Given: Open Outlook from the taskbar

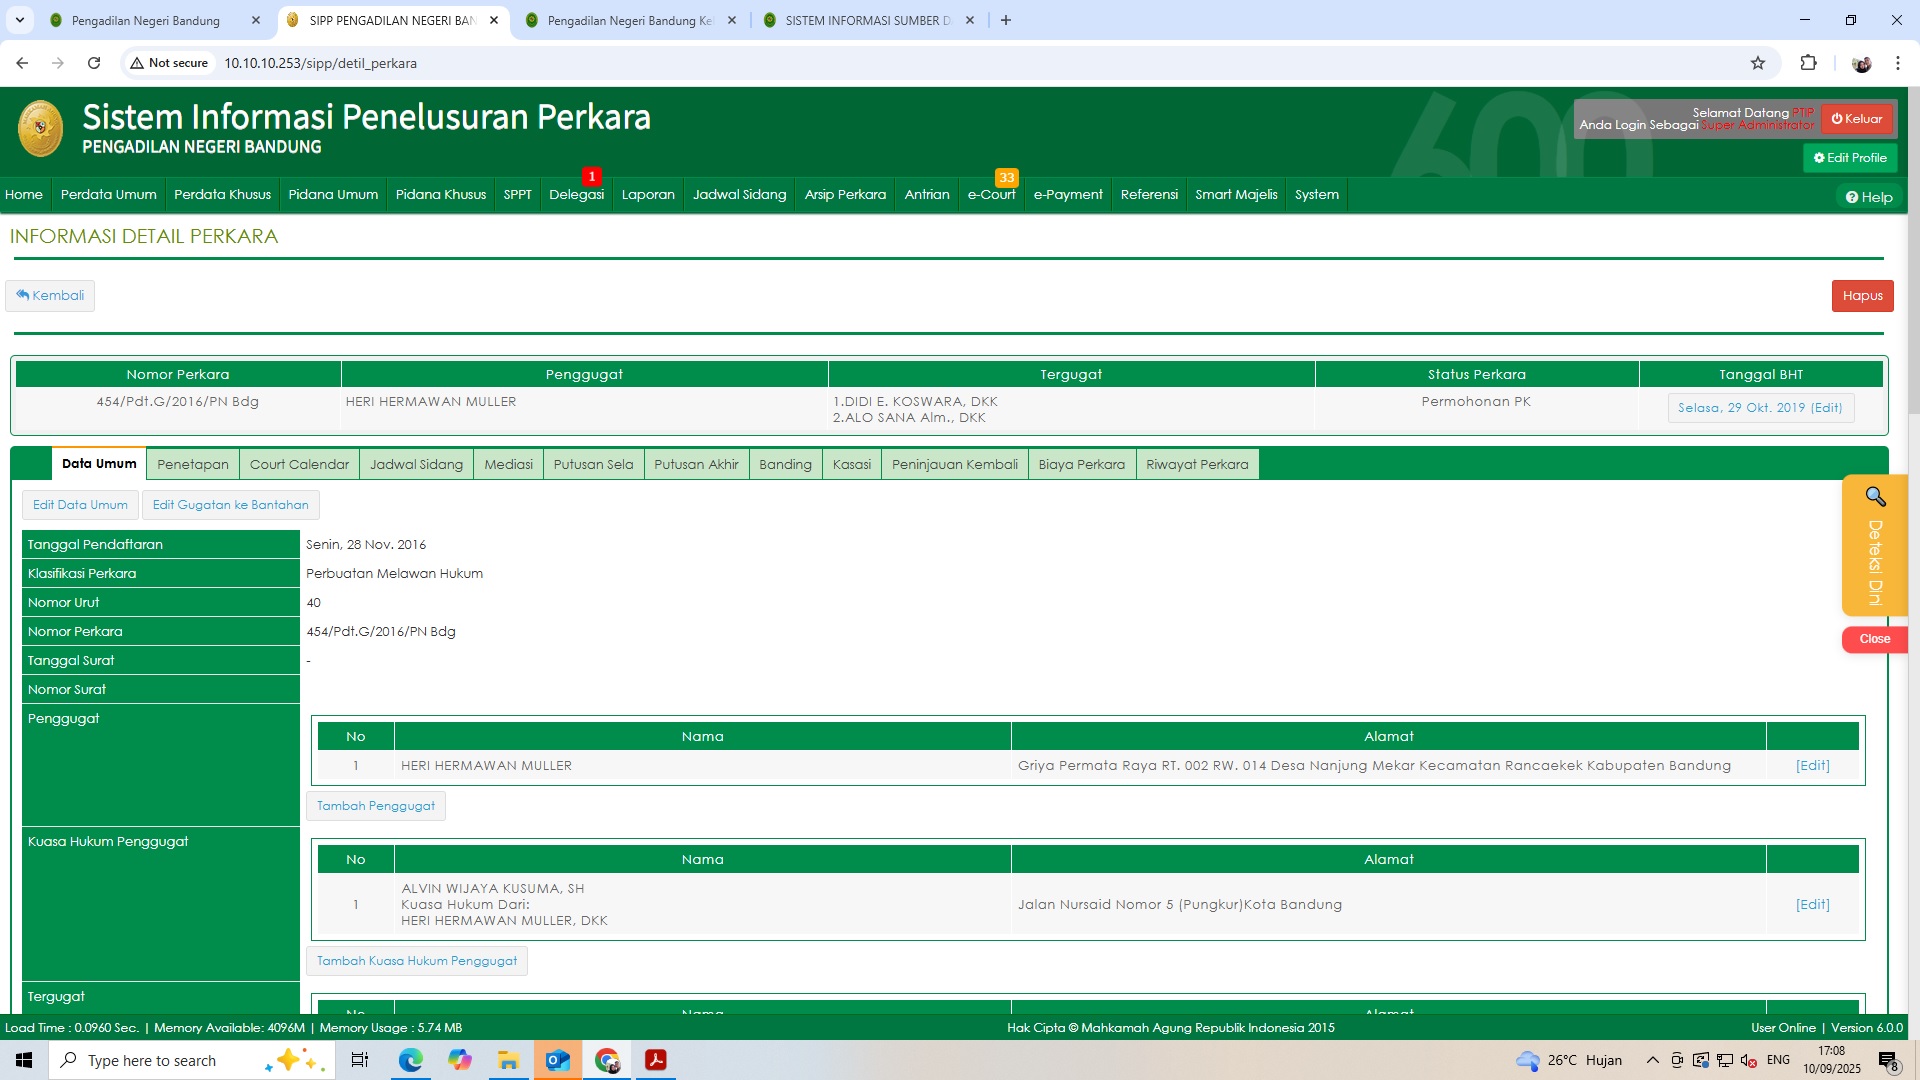Looking at the screenshot, I should point(558,1060).
